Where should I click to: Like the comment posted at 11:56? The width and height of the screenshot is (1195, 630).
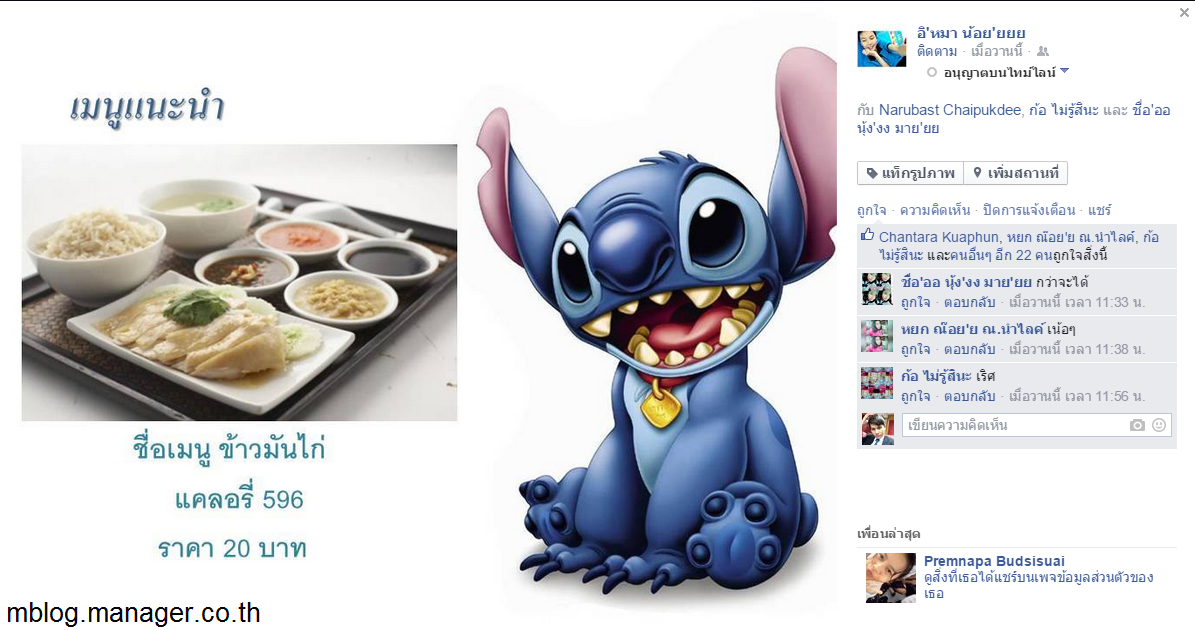coord(915,396)
